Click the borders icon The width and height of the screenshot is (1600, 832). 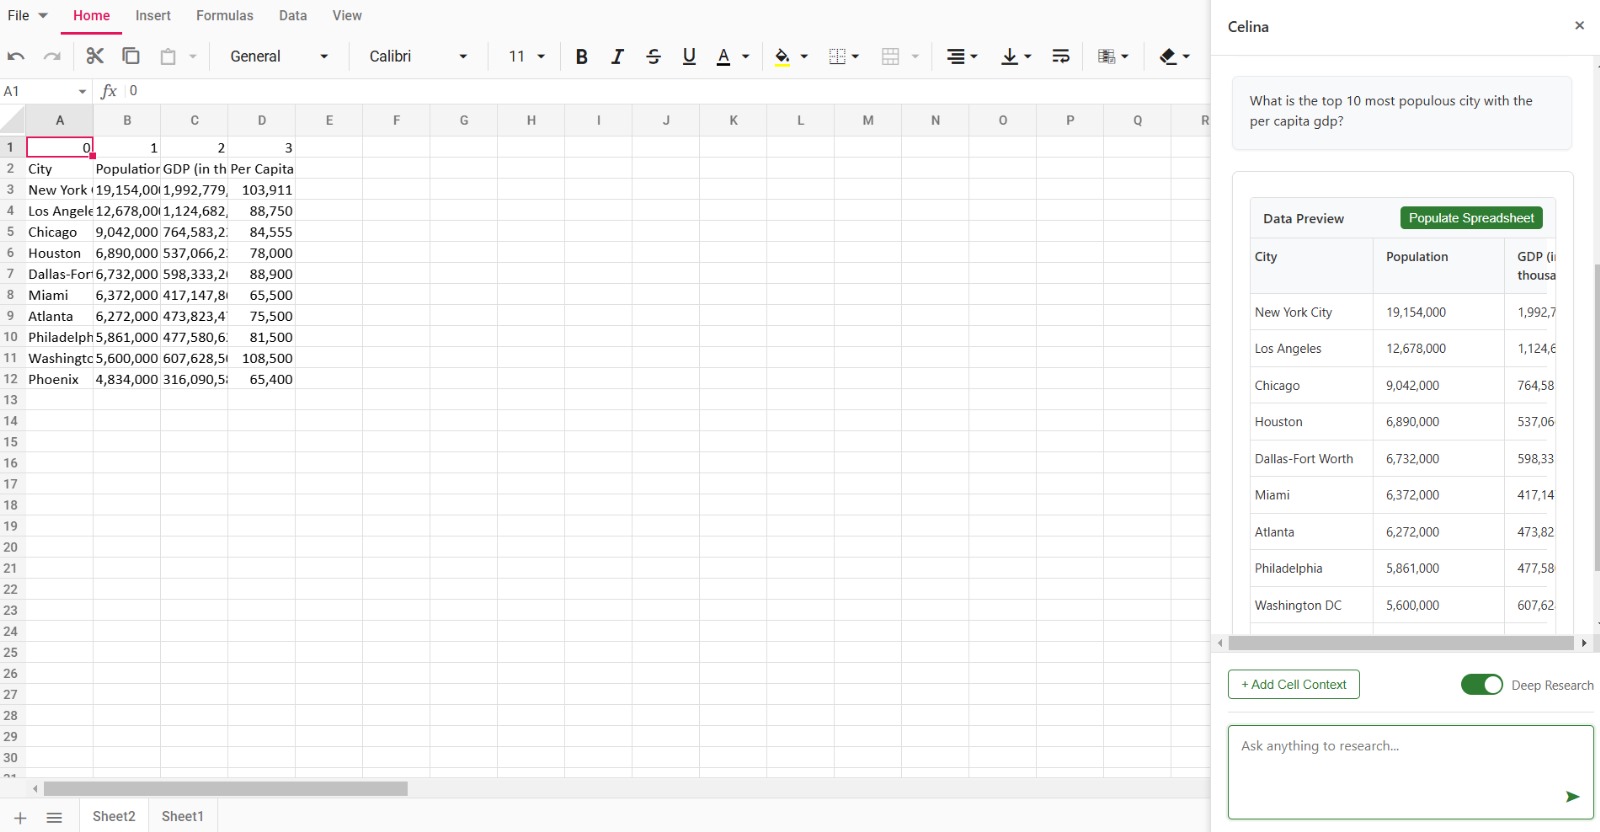pos(837,57)
